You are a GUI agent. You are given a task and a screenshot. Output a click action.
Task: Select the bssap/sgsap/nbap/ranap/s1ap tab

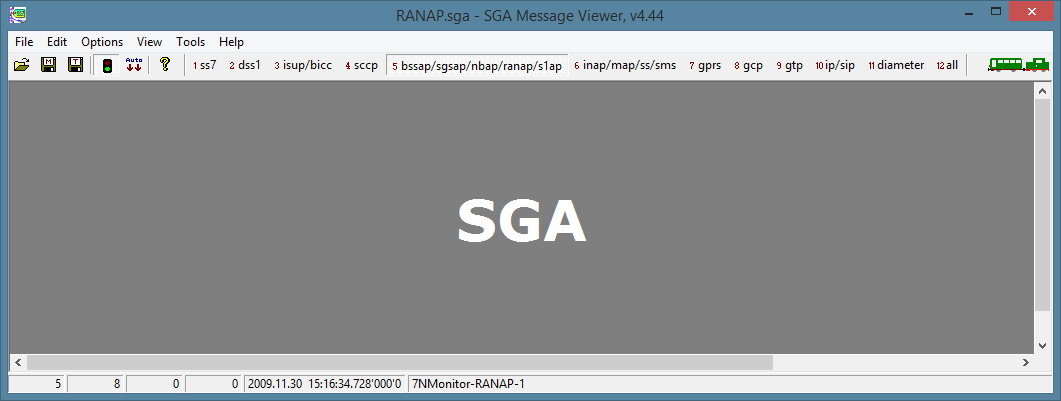[477, 66]
